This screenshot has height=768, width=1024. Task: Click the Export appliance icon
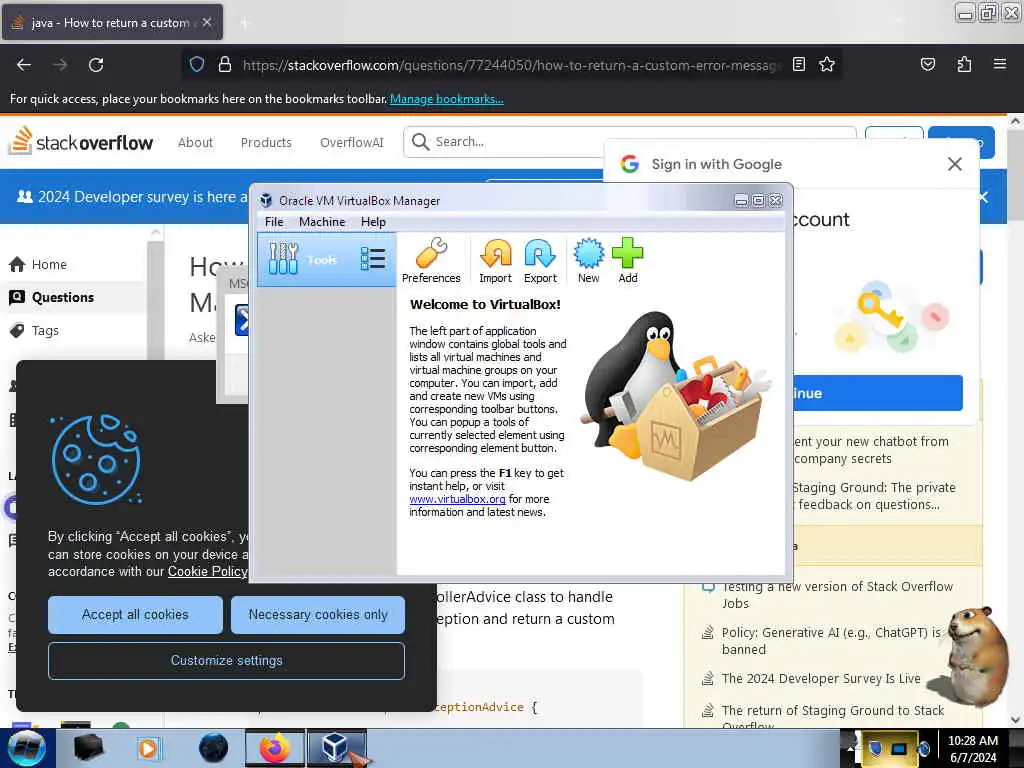[540, 261]
